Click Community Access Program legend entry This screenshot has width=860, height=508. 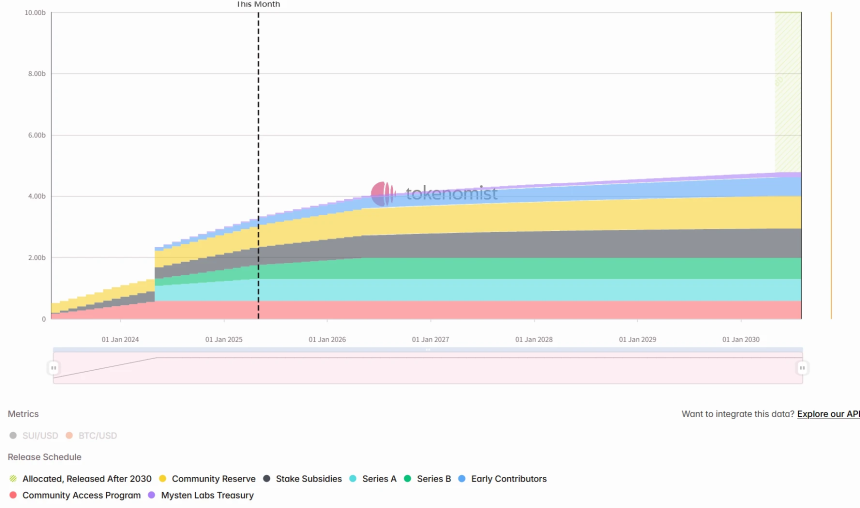click(x=81, y=495)
